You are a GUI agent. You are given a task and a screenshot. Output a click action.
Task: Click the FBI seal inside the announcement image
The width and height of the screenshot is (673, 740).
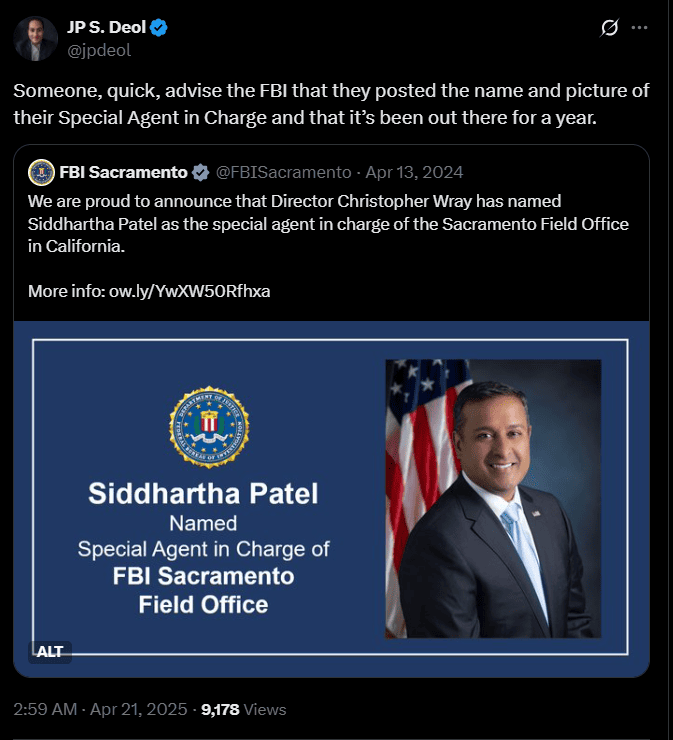click(x=209, y=427)
